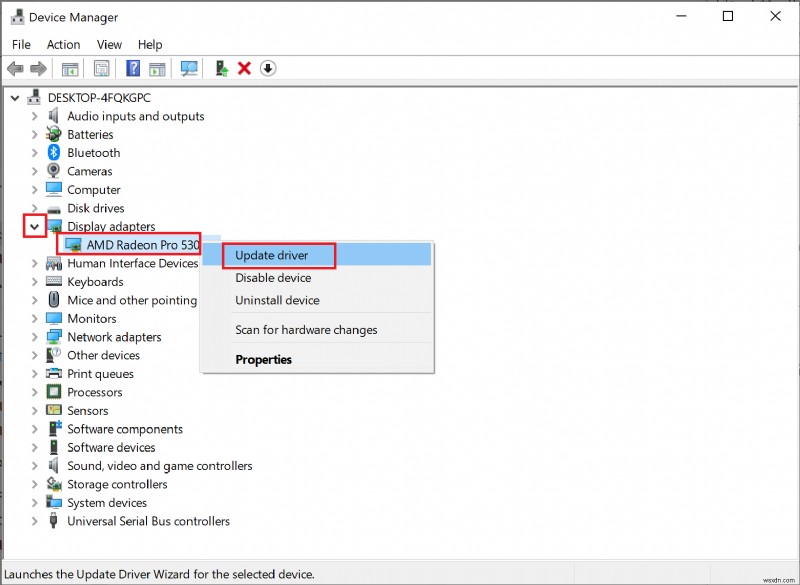Click the Cameras webcam icon
The width and height of the screenshot is (800, 585).
54,171
